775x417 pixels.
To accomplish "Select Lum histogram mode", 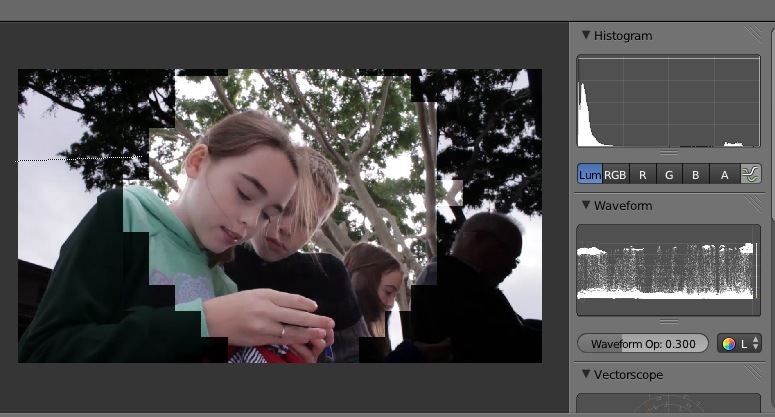I will click(x=590, y=174).
